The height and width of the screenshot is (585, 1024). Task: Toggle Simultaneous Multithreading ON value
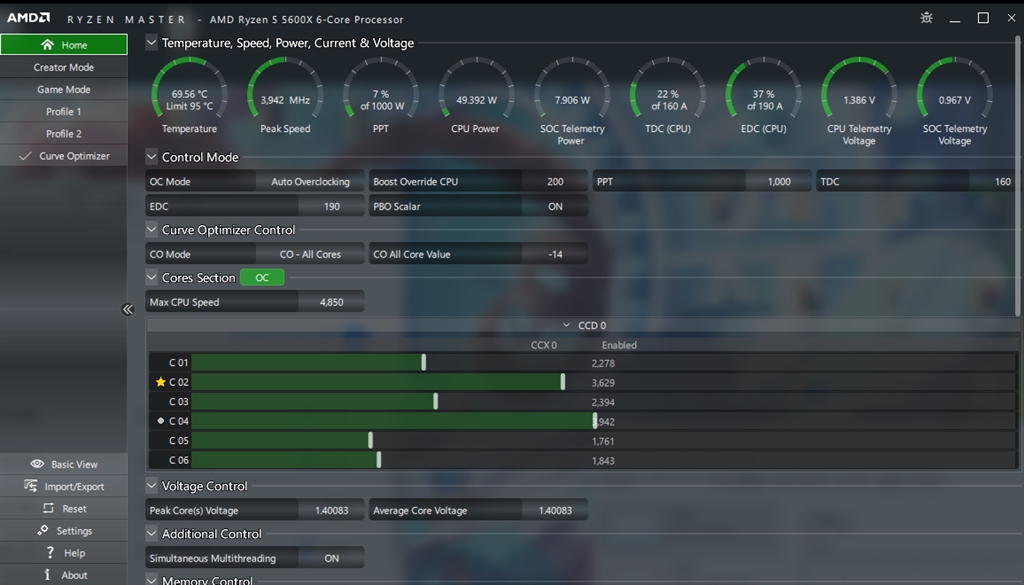tap(332, 558)
